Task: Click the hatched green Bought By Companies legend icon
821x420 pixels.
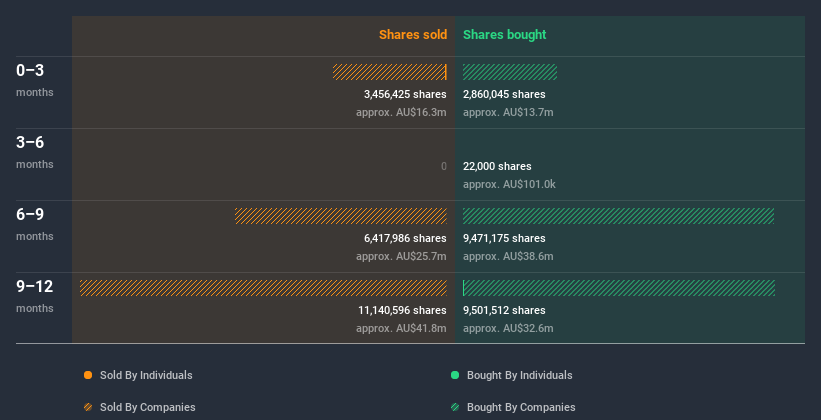Action: coord(455,407)
